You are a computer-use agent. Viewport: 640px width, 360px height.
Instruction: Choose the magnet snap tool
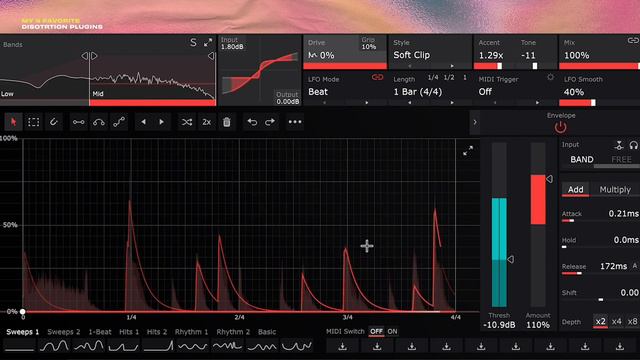click(x=53, y=122)
